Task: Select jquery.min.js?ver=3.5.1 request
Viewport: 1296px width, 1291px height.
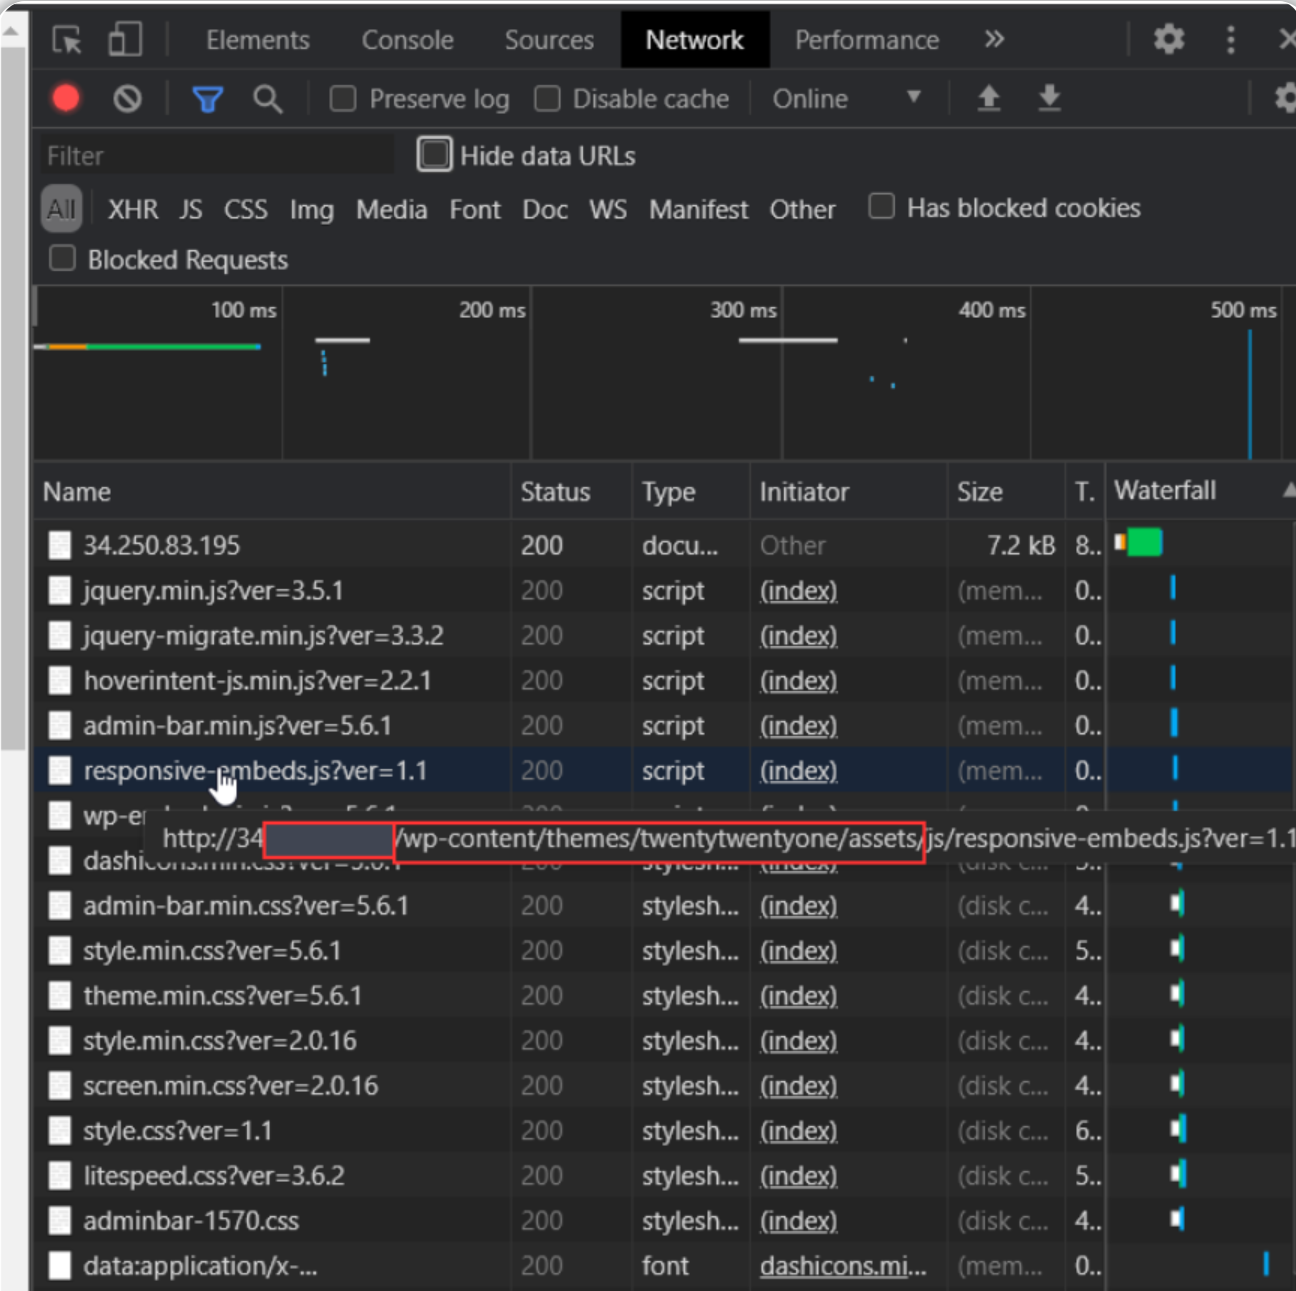Action: (x=213, y=590)
